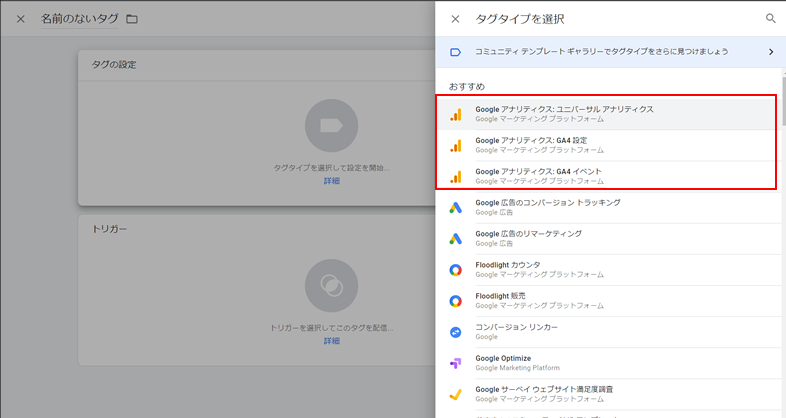Click the GA4 イベント analytics icon
This screenshot has width=786, height=418.
[x=456, y=177]
